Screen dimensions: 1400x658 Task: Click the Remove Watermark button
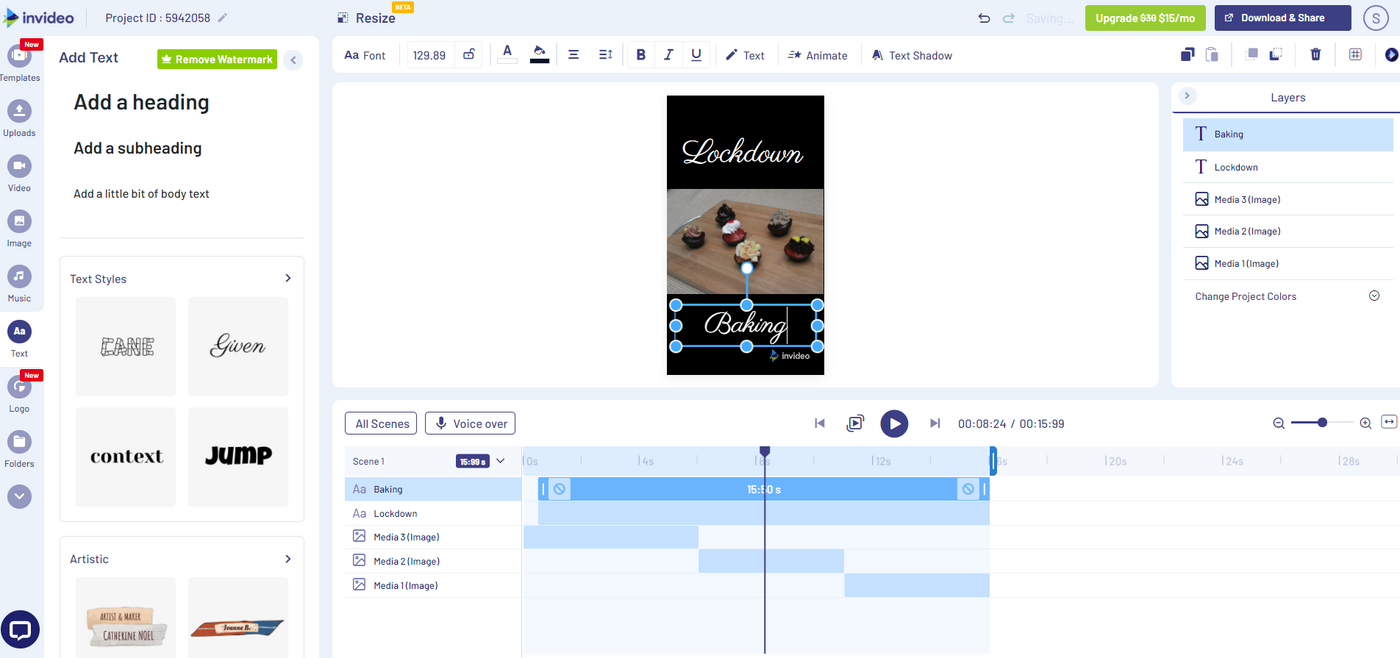tap(216, 59)
